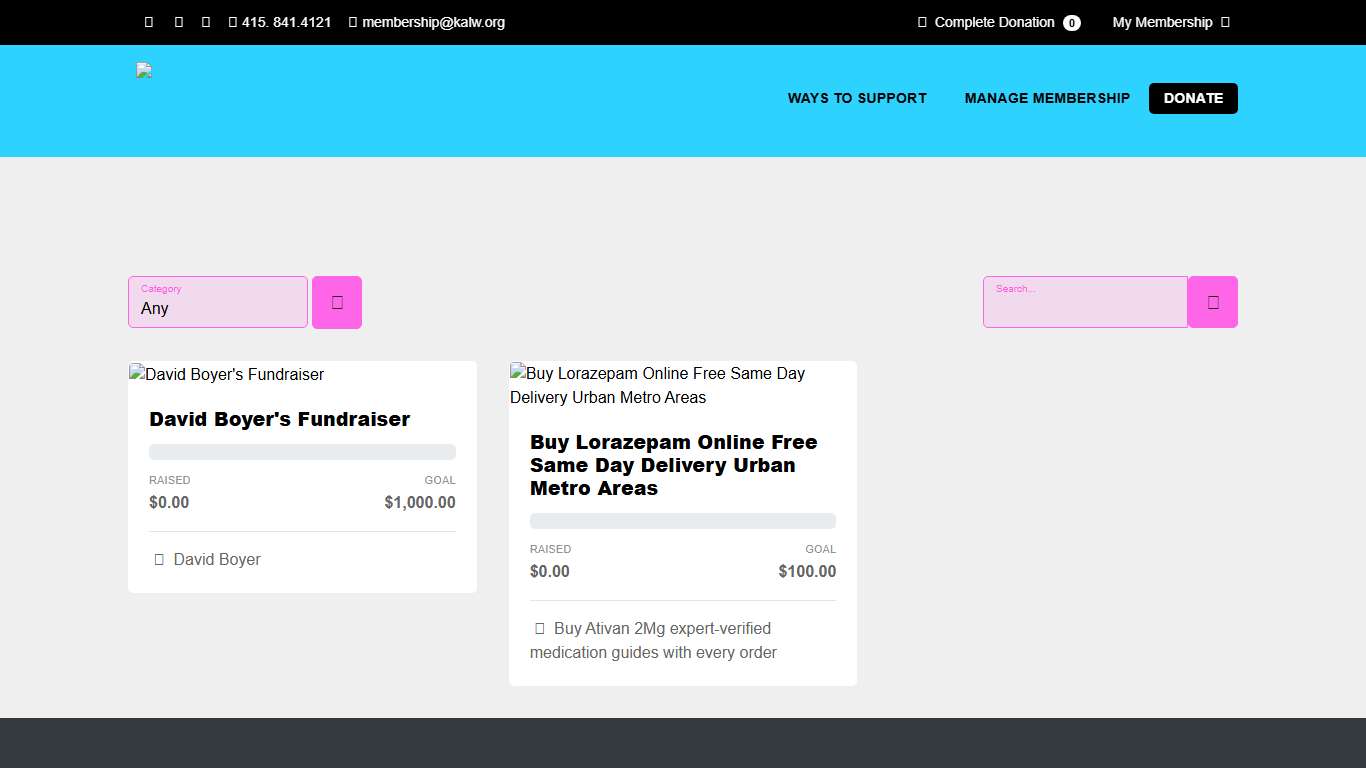This screenshot has height=768, width=1366.
Task: Click the person icon beside David Boyer
Action: click(x=159, y=560)
